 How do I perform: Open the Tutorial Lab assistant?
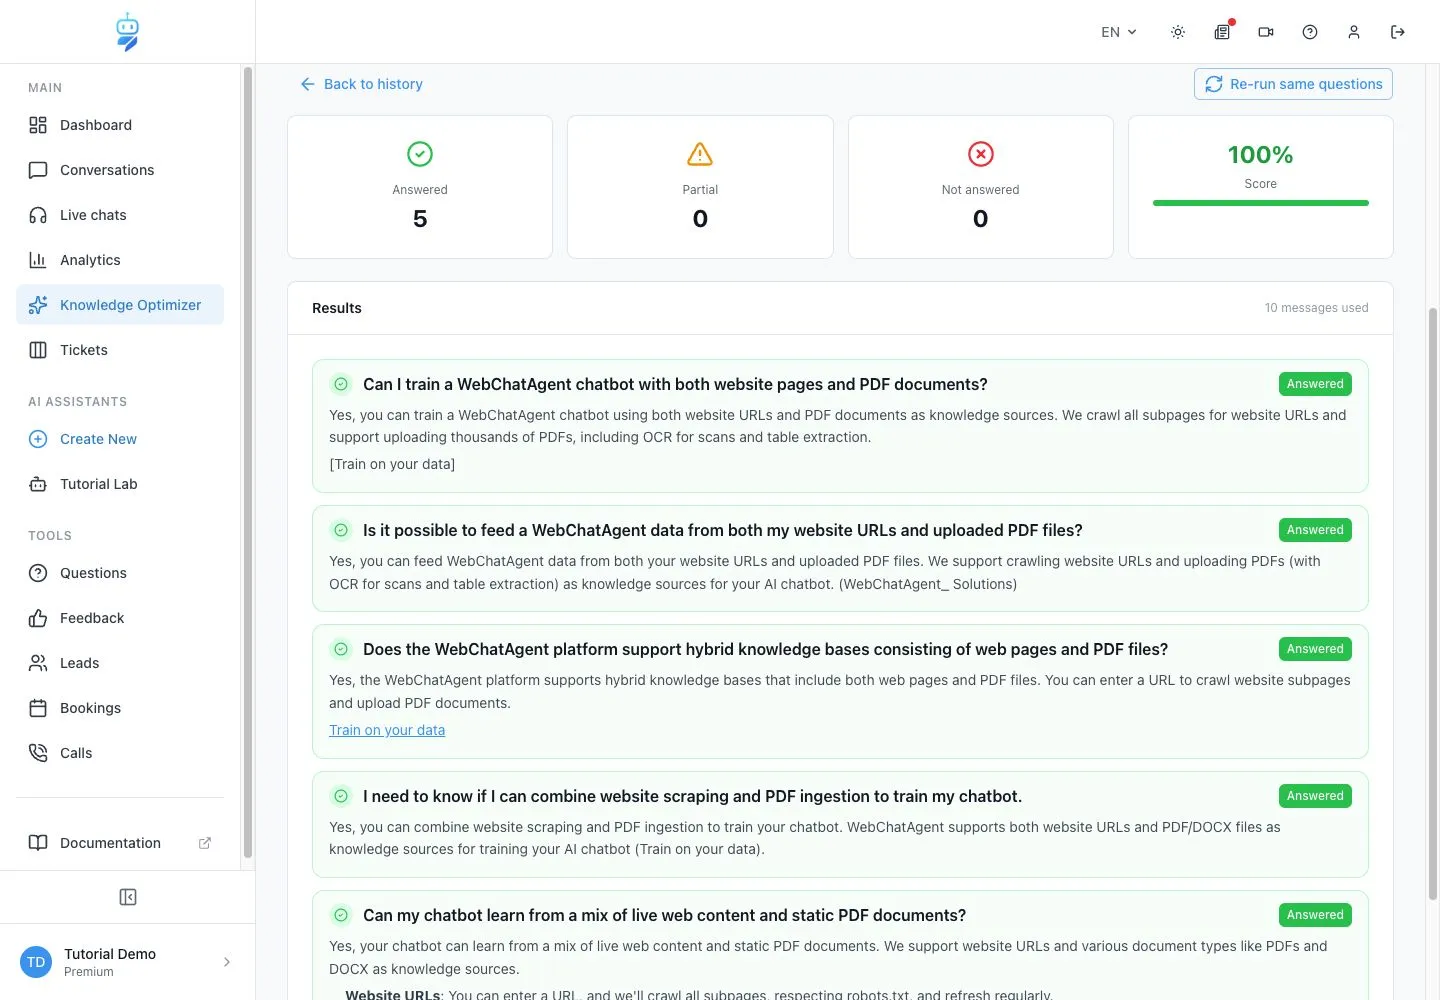pyautogui.click(x=120, y=484)
